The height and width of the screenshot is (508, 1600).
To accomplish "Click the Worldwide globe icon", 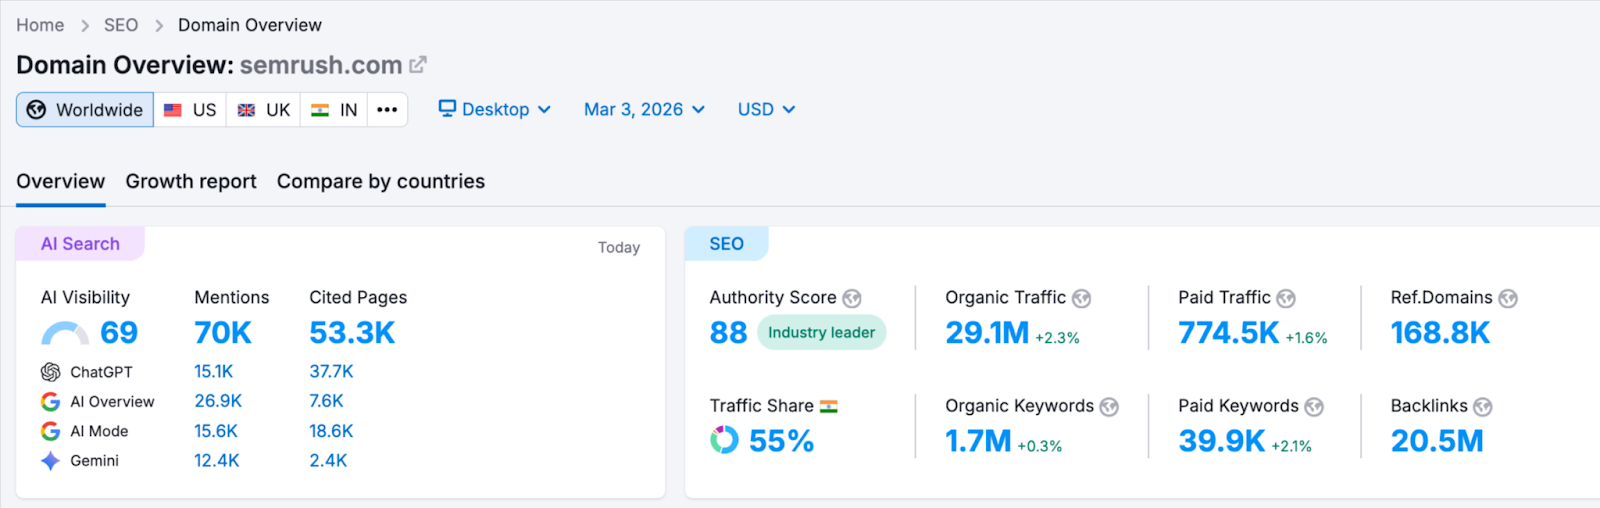I will coord(36,110).
